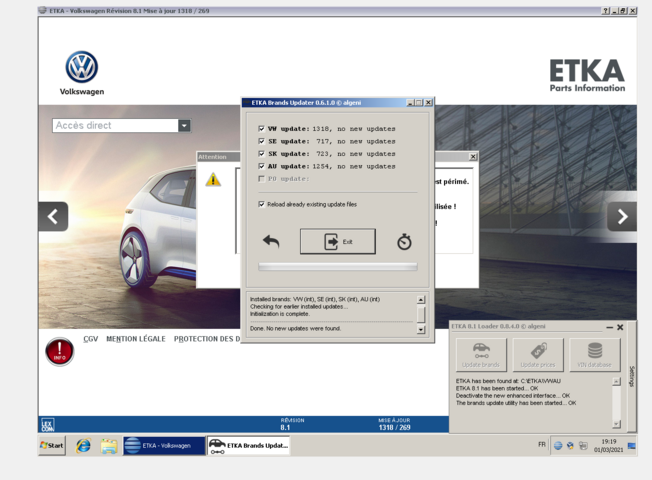Viewport: 652px width, 480px height.
Task: Open the Windows Start menu
Action: tap(52, 445)
